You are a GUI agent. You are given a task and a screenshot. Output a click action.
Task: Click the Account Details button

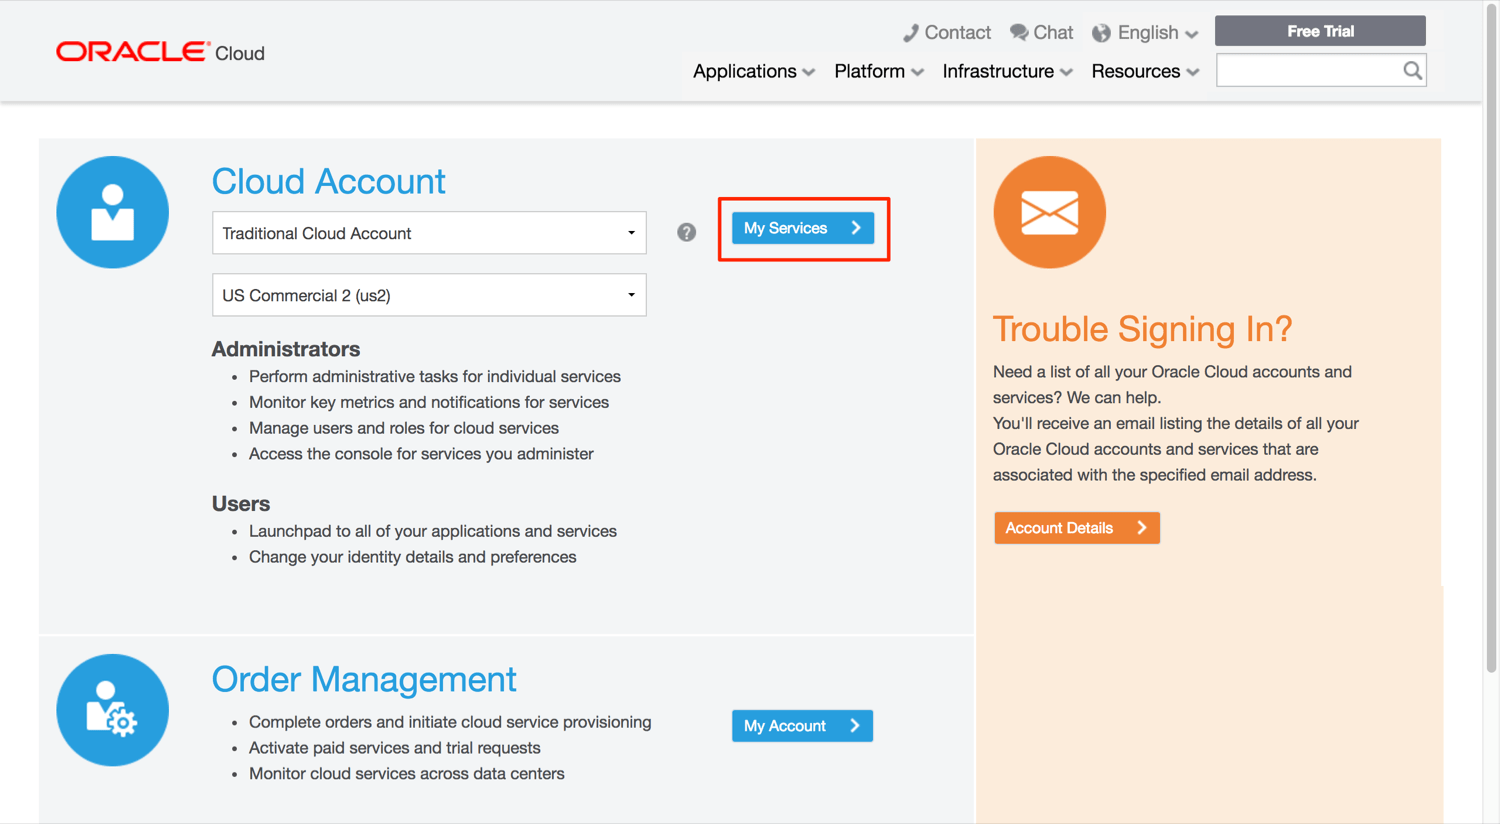(1077, 528)
